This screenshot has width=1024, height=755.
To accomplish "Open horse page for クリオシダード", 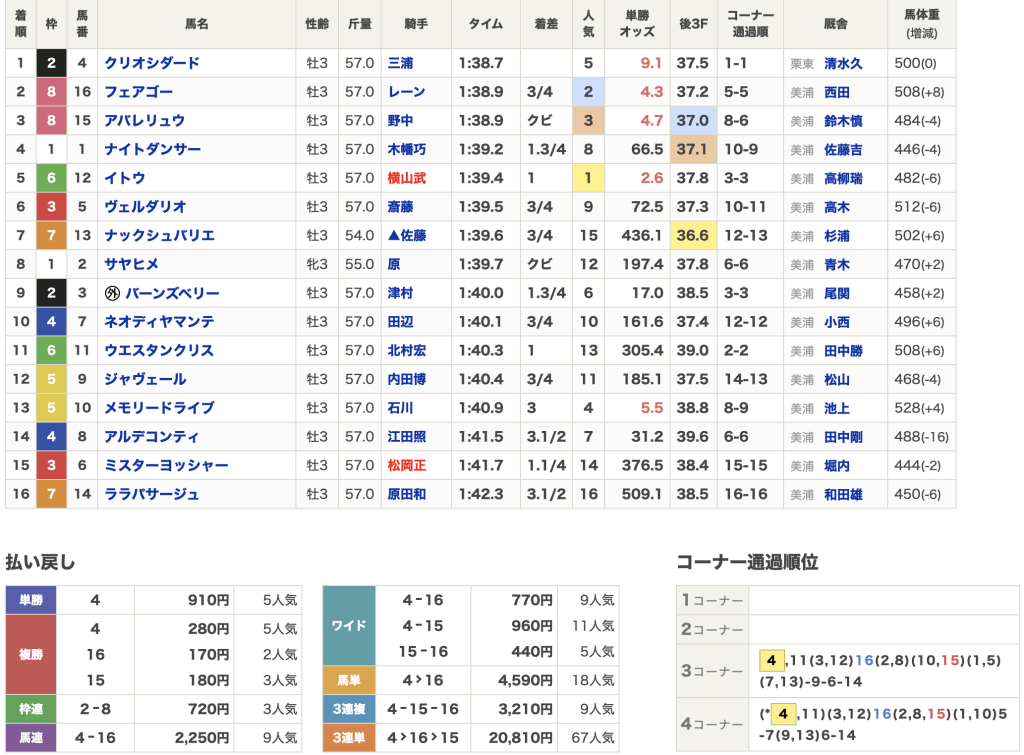I will point(152,63).
